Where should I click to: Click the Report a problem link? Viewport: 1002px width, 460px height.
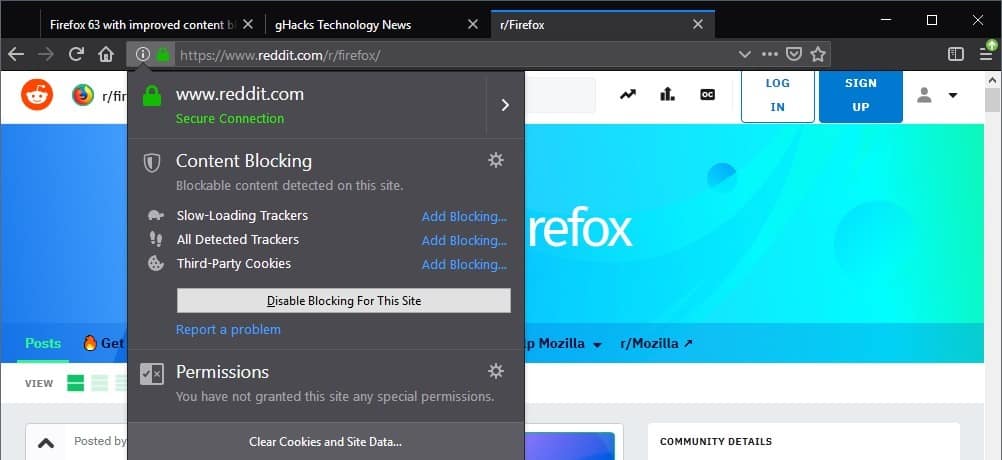click(x=228, y=330)
